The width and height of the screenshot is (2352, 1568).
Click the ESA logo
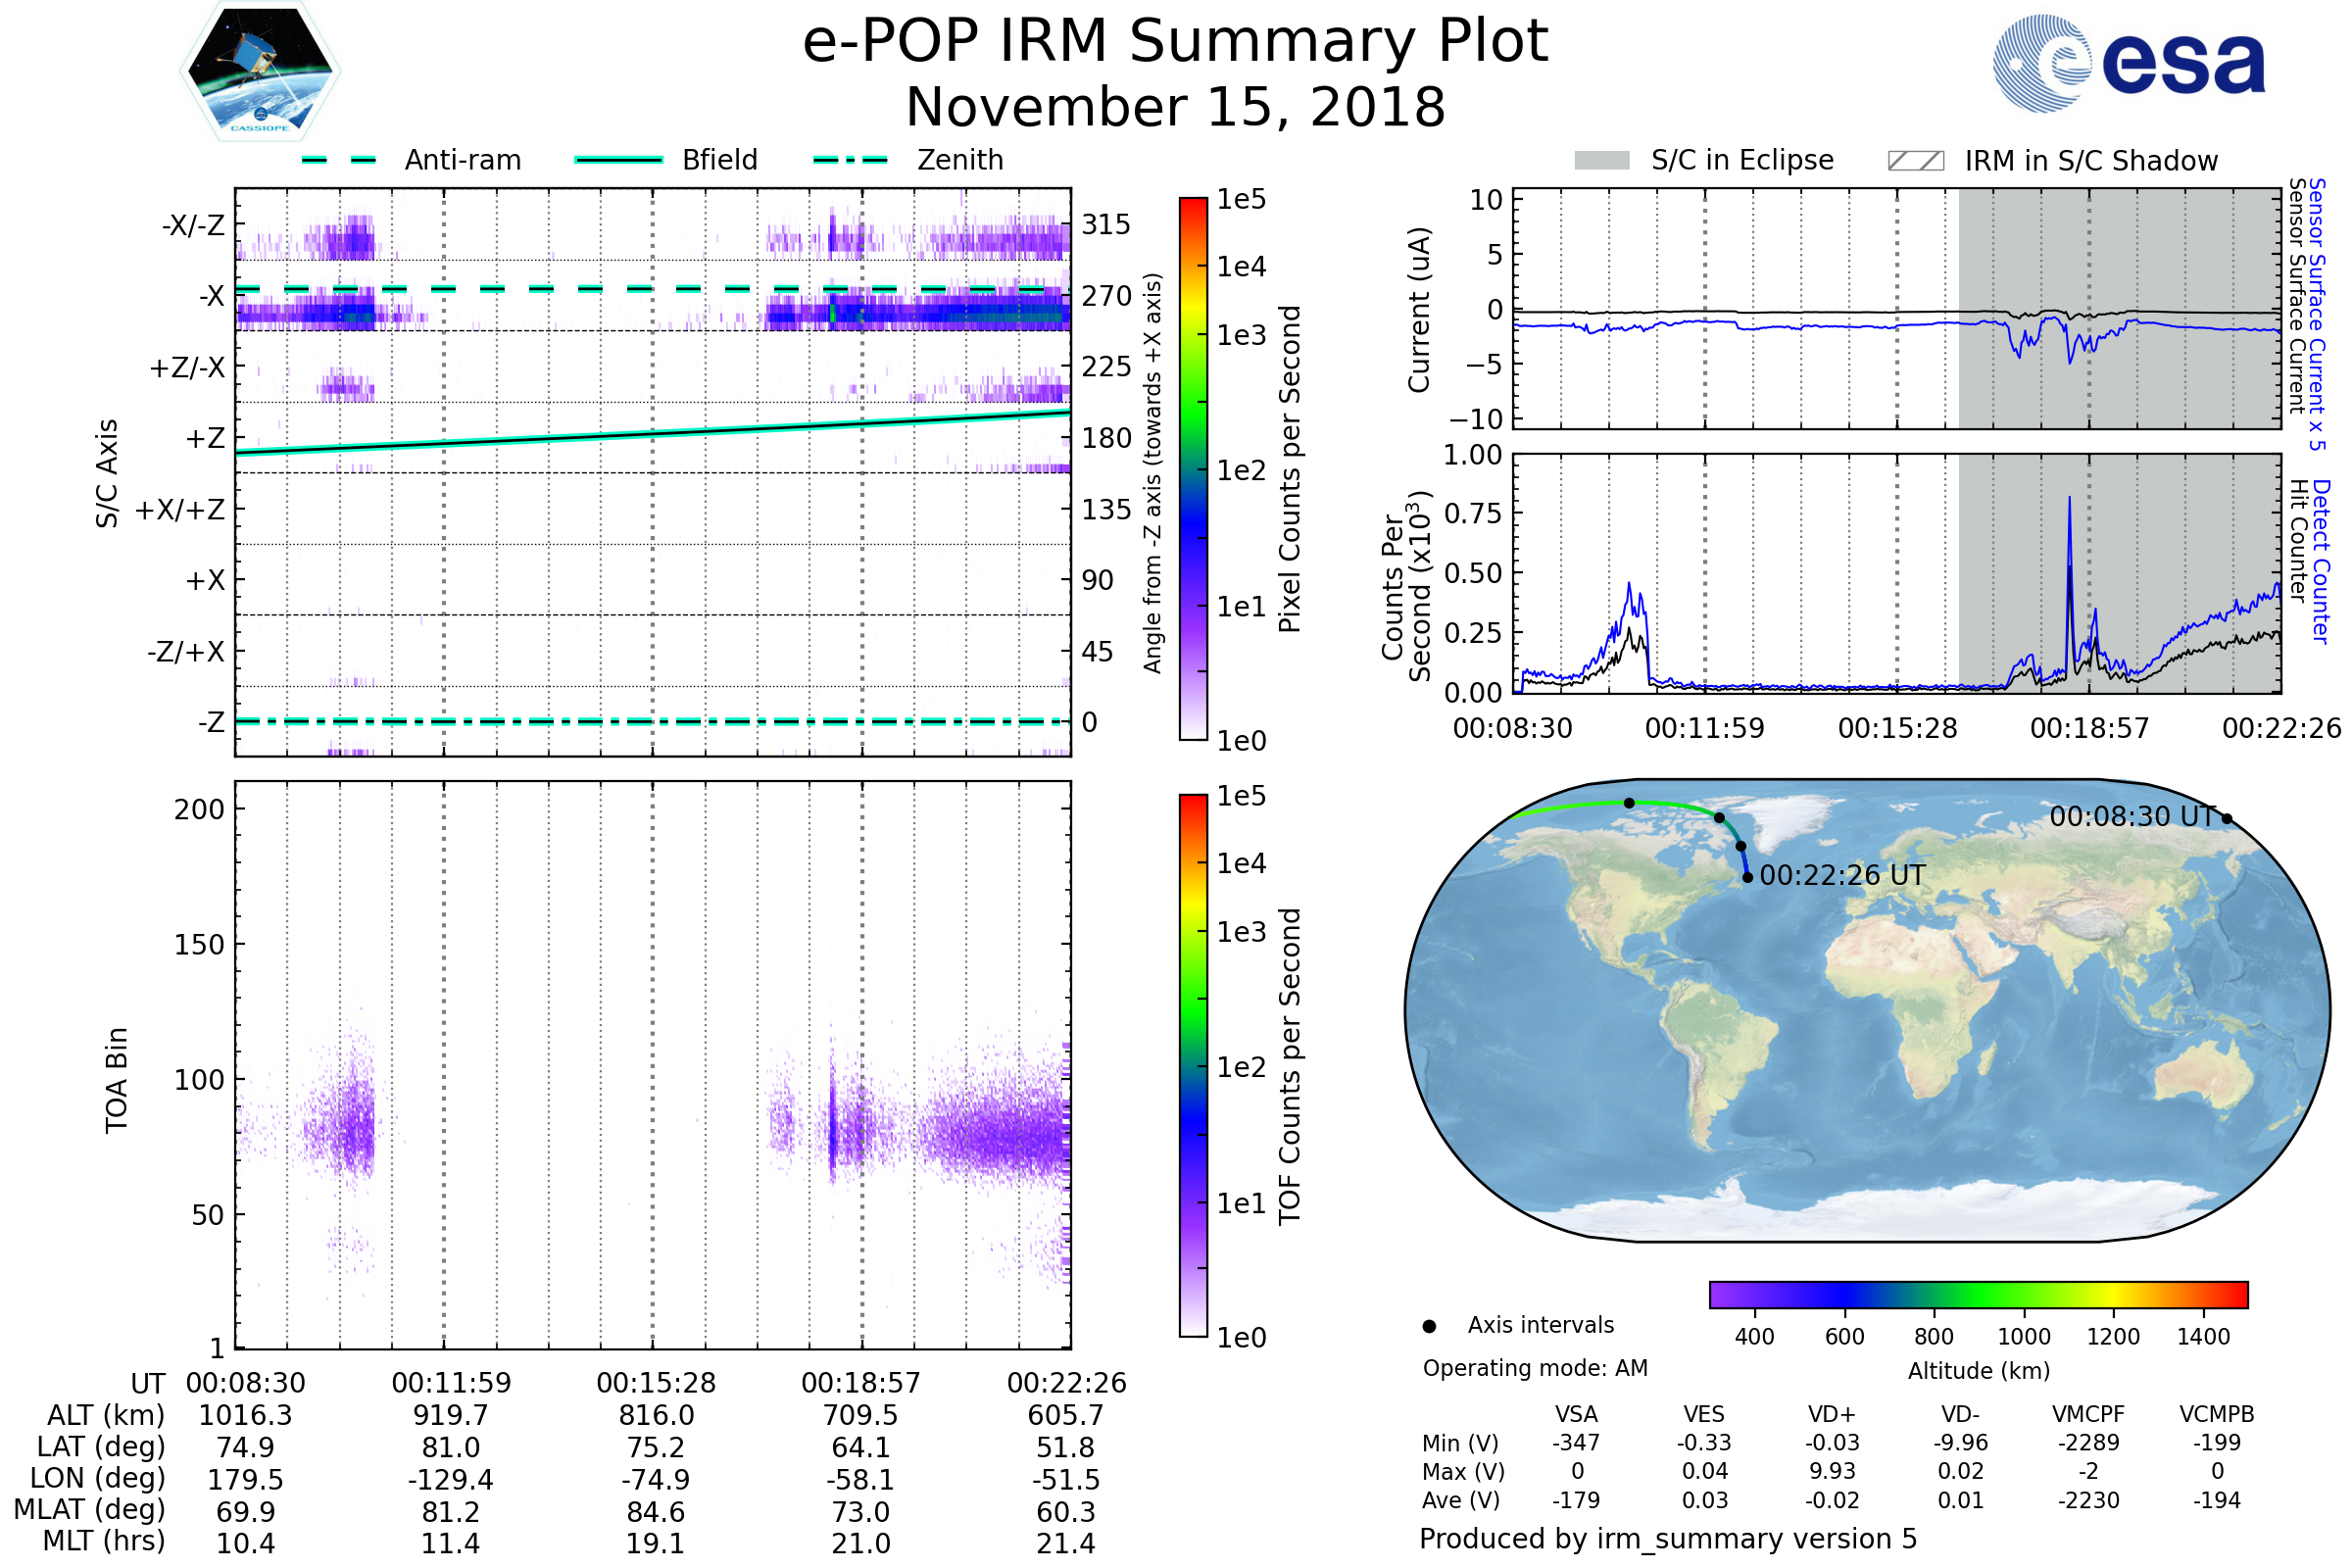[x=2128, y=62]
